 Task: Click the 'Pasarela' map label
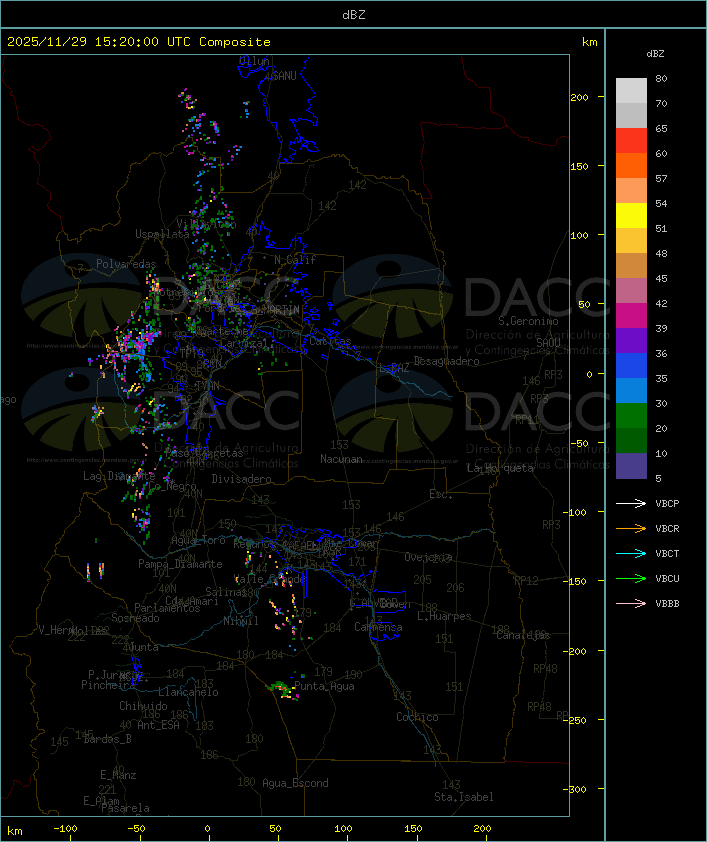(x=125, y=808)
